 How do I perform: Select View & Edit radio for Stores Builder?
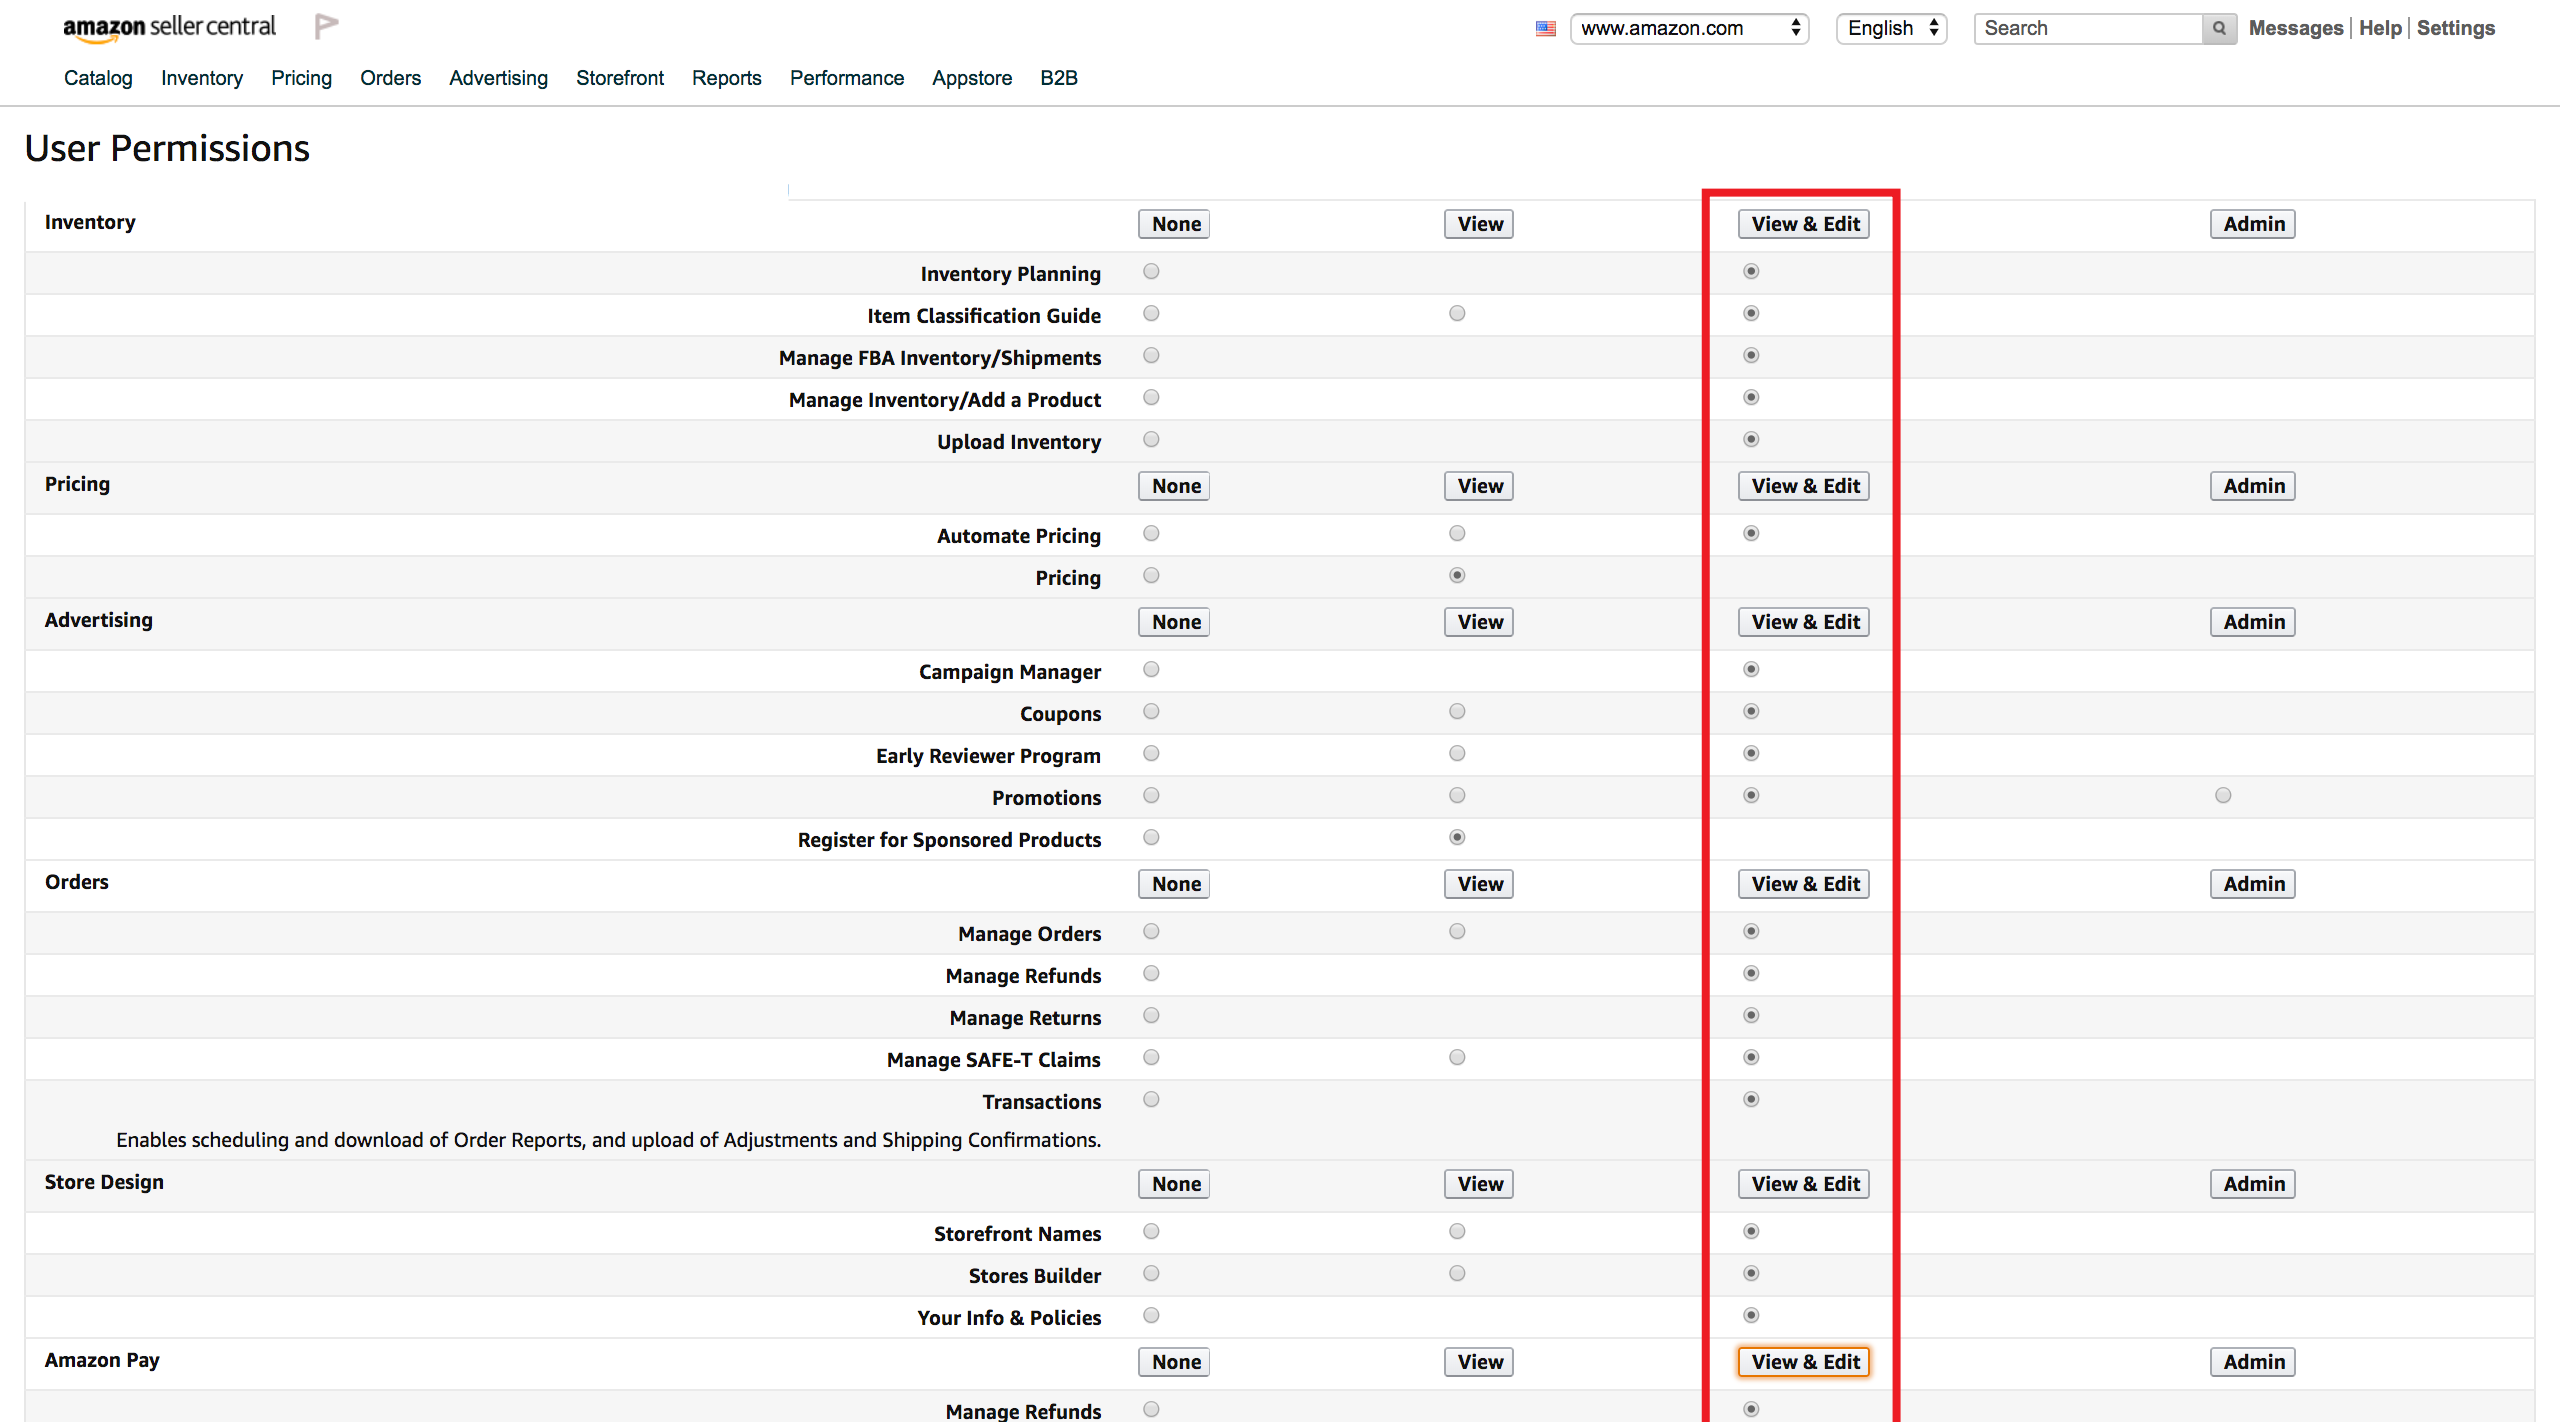point(1751,1274)
